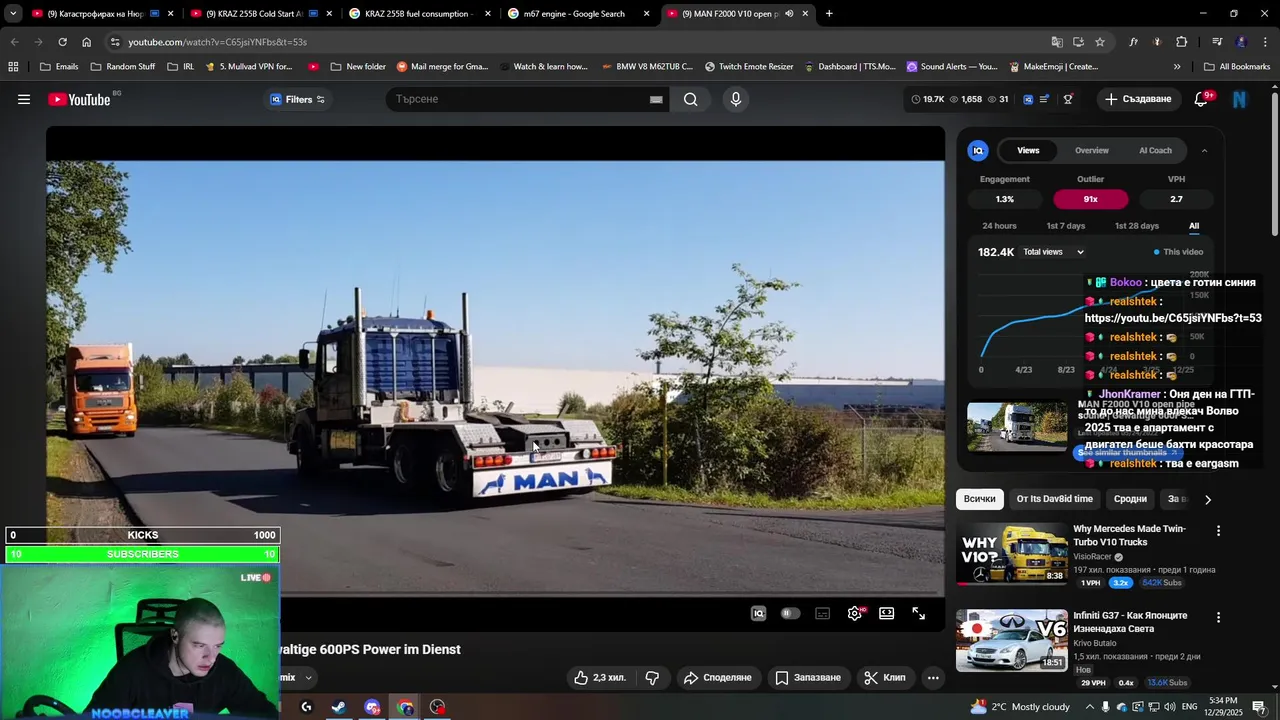
Task: Dislike the video
Action: (x=652, y=677)
